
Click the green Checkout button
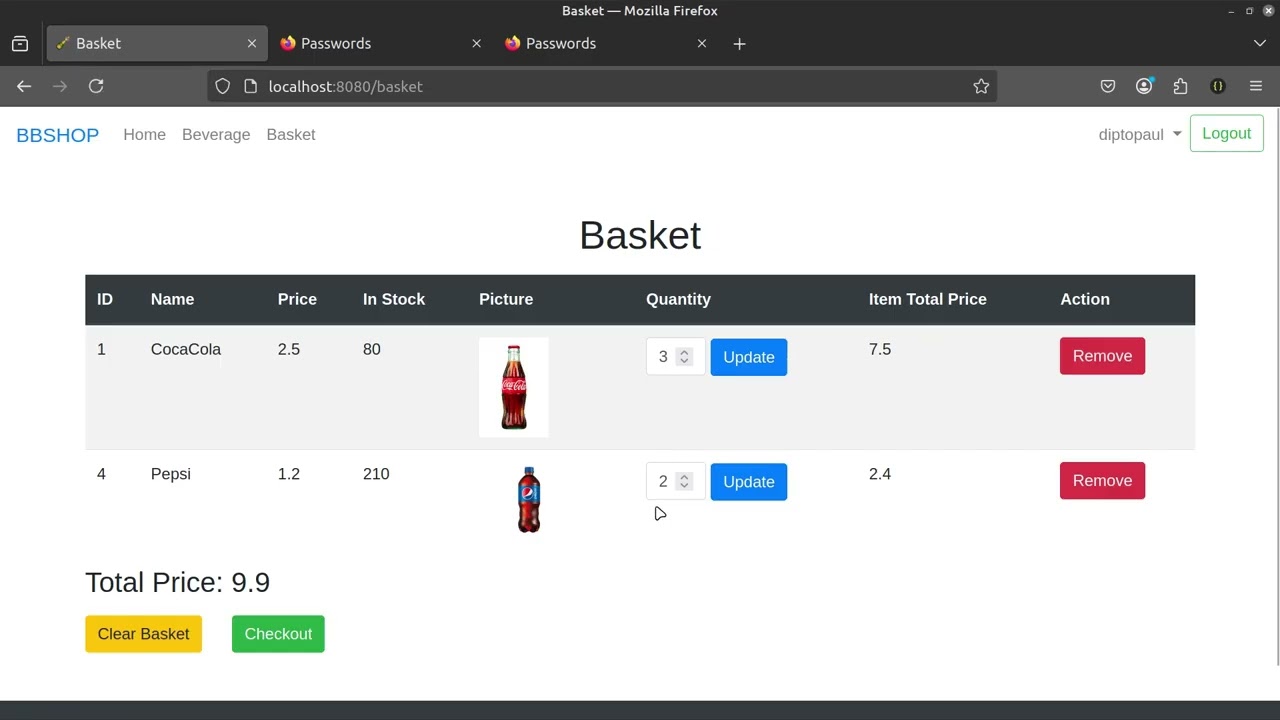278,634
